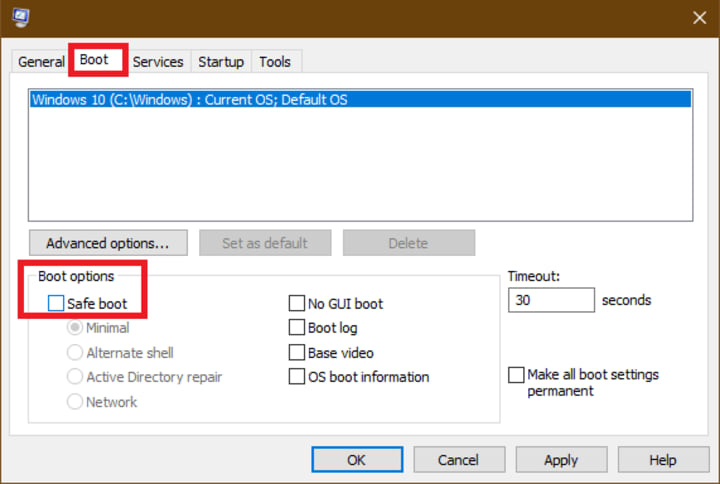Tick the No GUI boot checkbox
720x484 pixels.
point(297,304)
